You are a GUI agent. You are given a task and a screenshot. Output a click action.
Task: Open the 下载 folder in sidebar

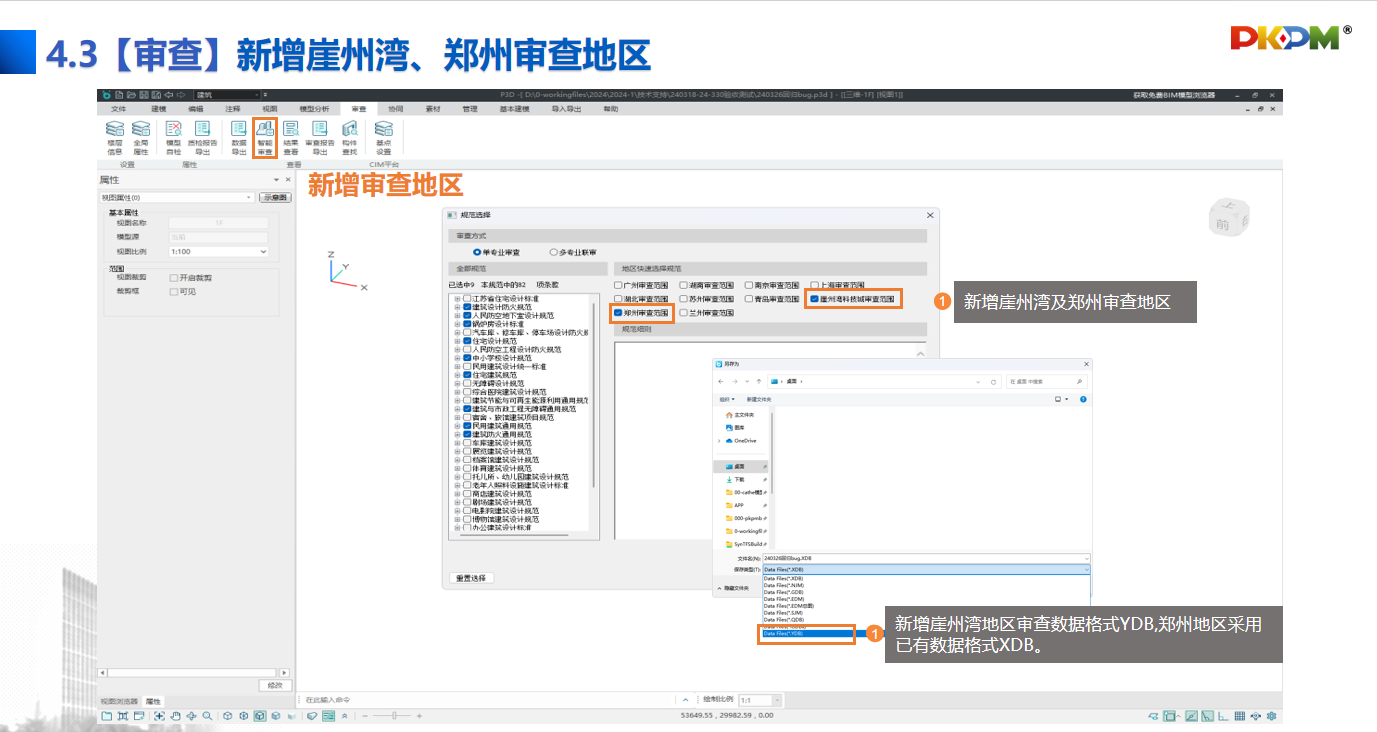click(735, 479)
